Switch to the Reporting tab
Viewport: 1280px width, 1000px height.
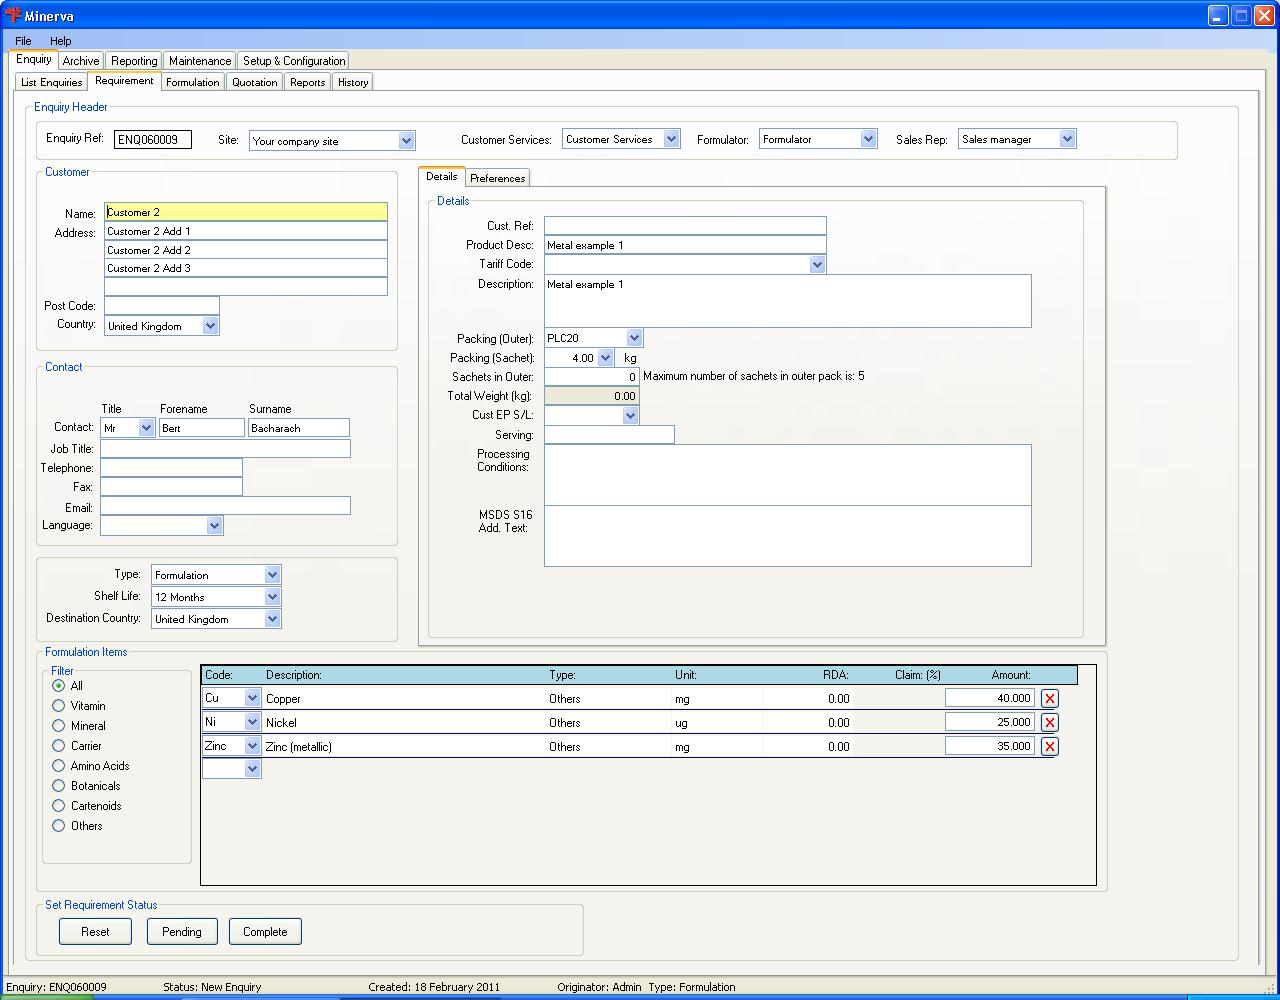pos(134,61)
